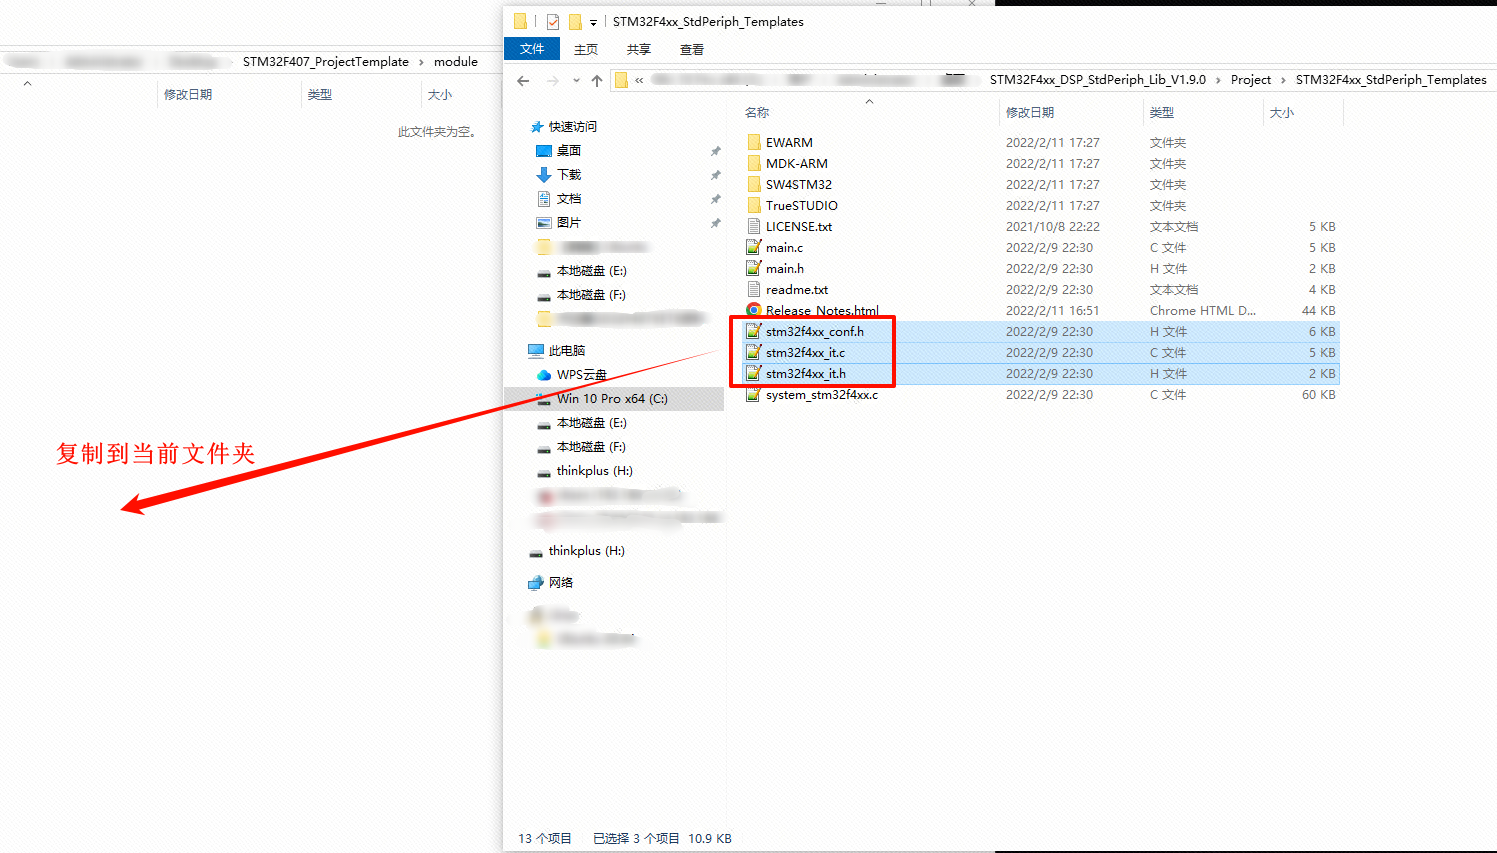Open the 网络 network item in sidebar
The height and width of the screenshot is (853, 1497).
pos(560,583)
